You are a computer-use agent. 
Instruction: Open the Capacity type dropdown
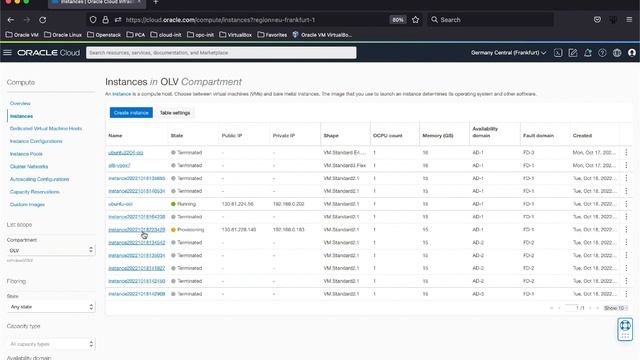(x=51, y=344)
